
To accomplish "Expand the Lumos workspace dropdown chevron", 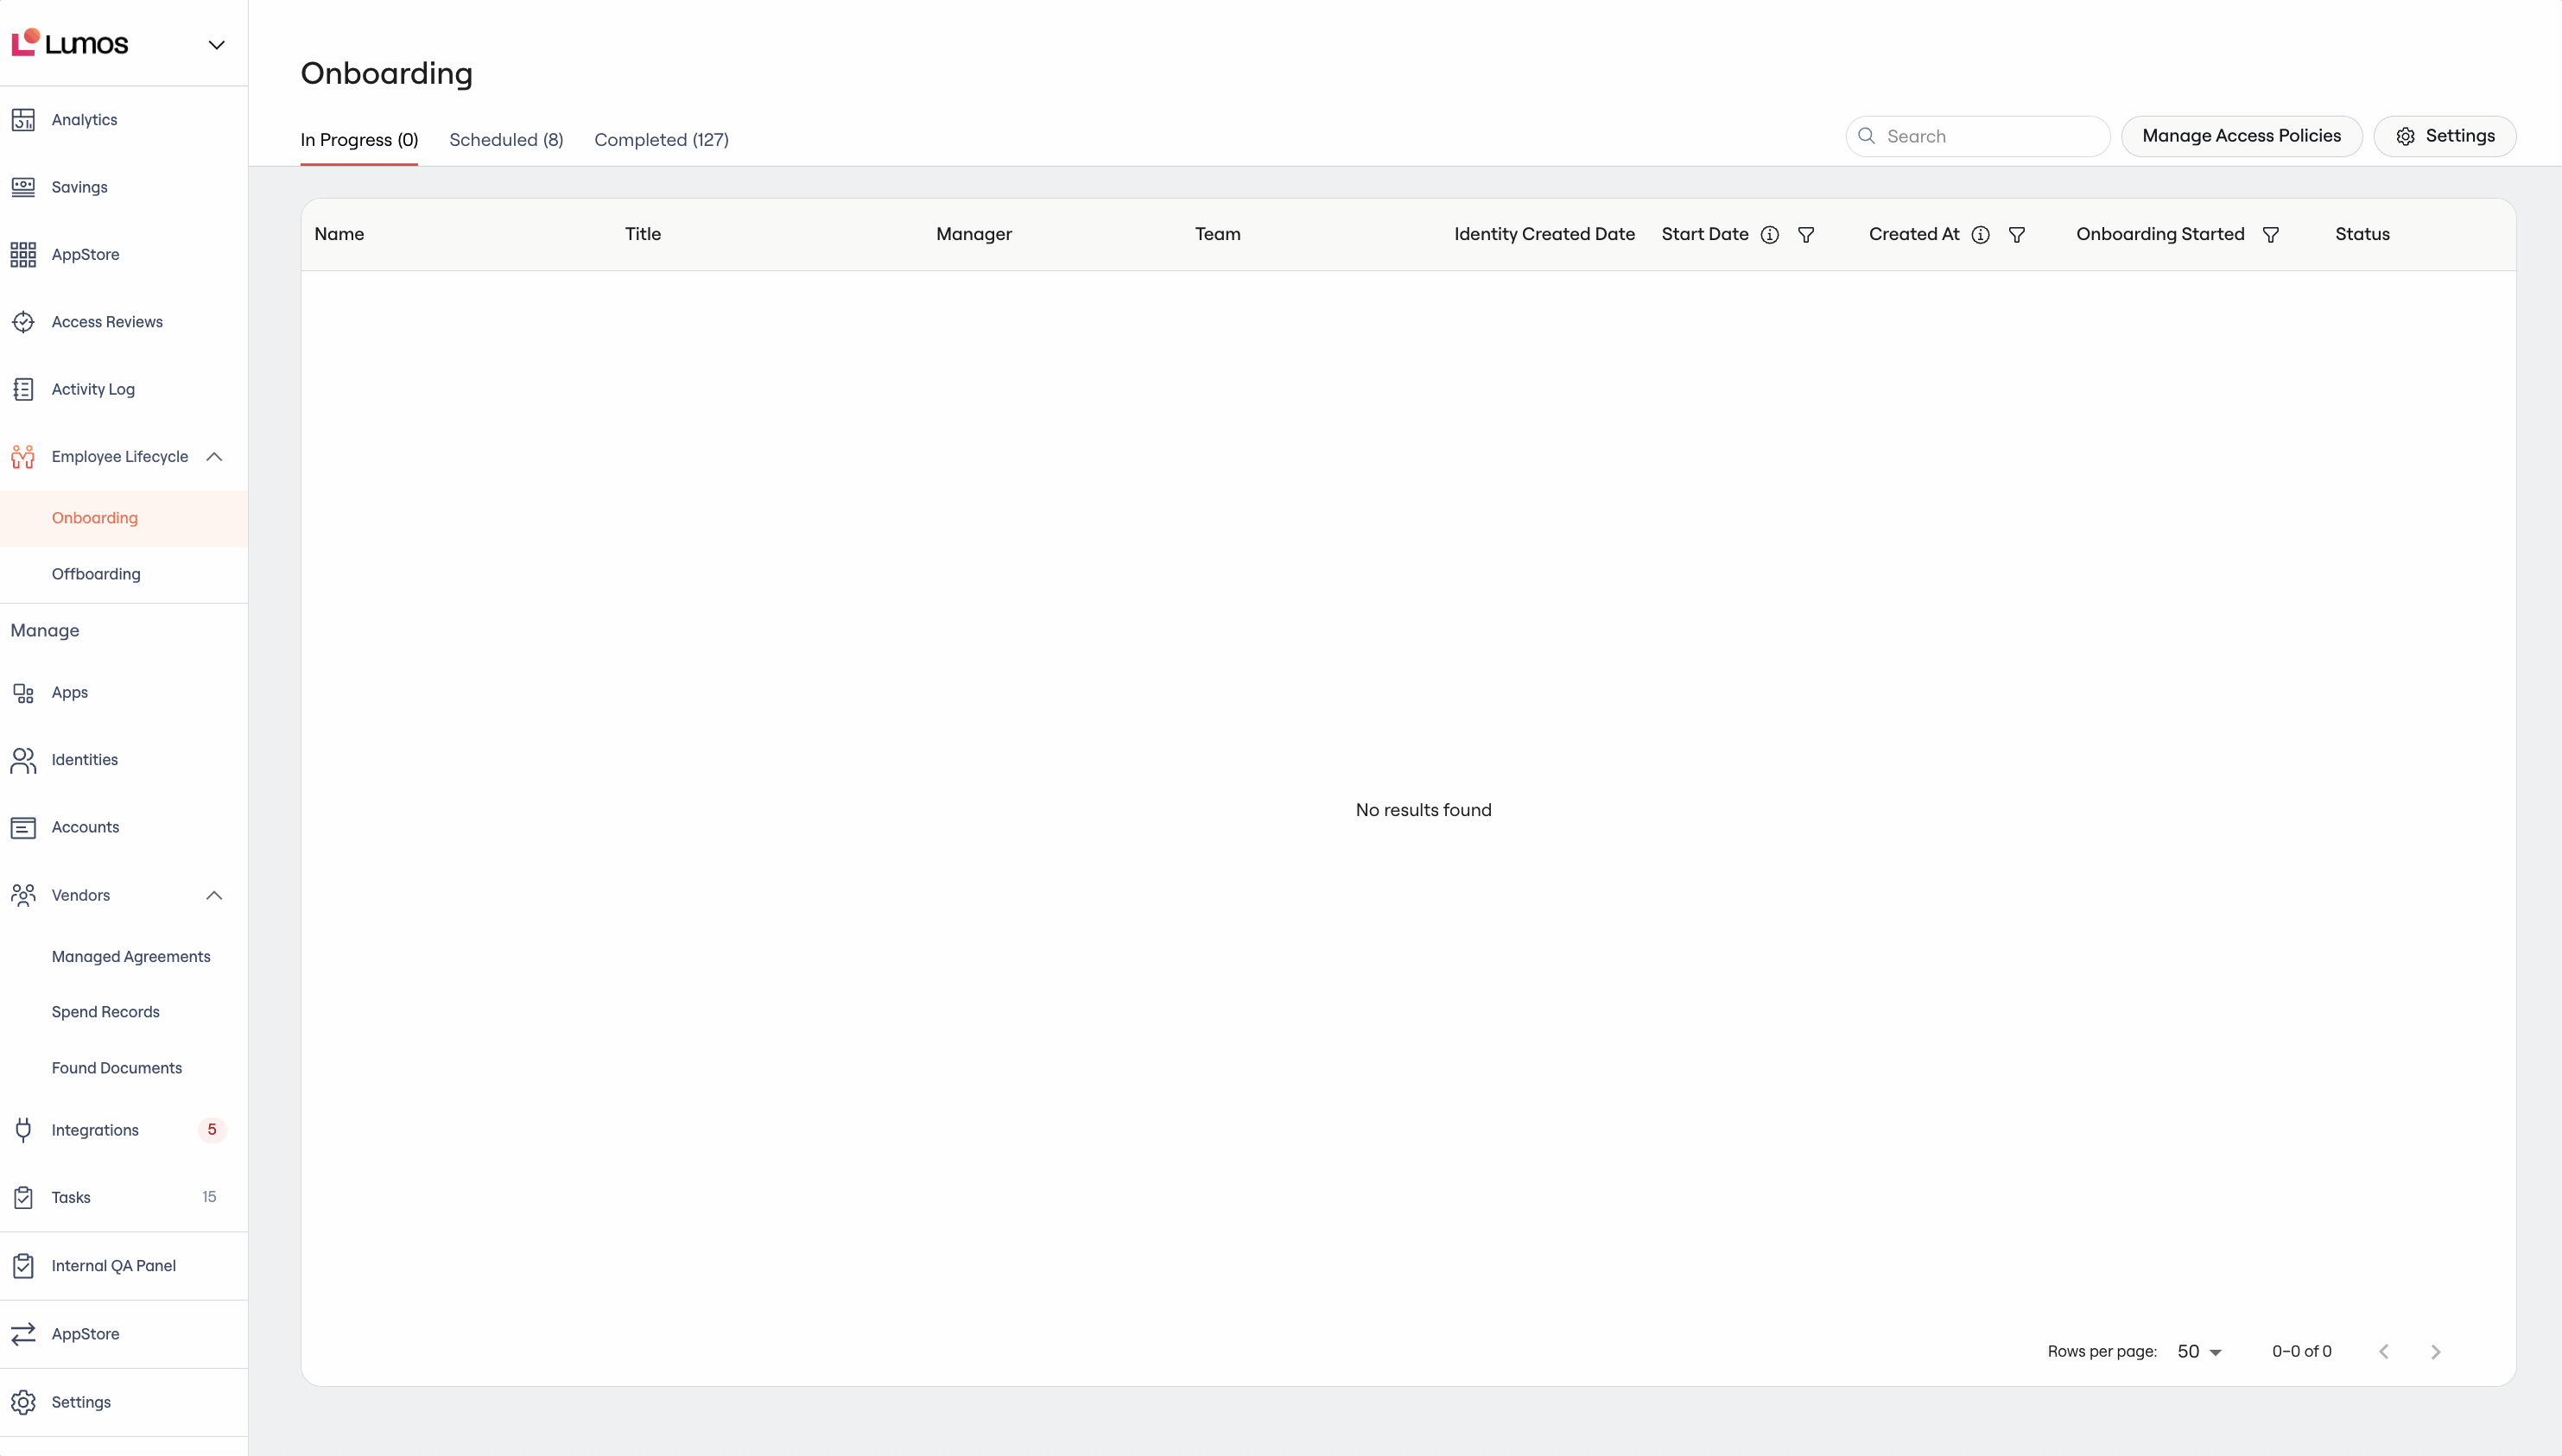I will 216,45.
